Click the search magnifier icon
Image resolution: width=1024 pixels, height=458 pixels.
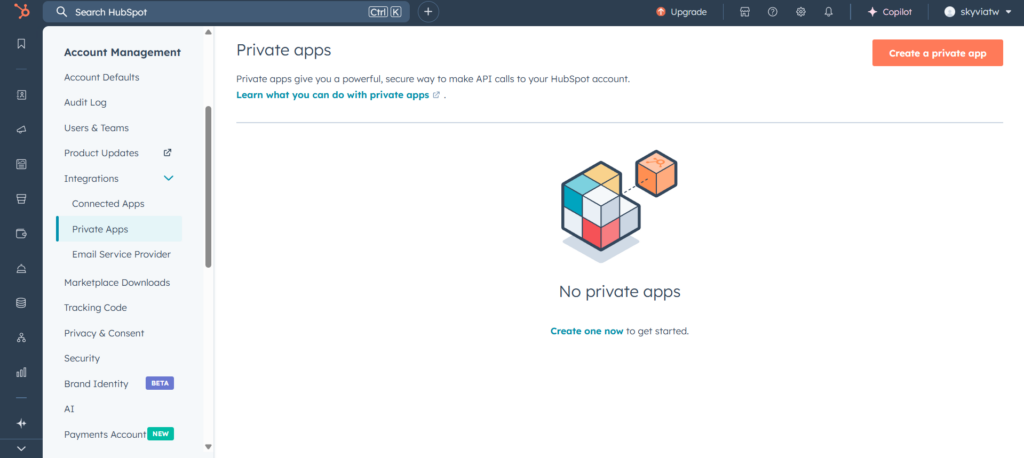(61, 12)
